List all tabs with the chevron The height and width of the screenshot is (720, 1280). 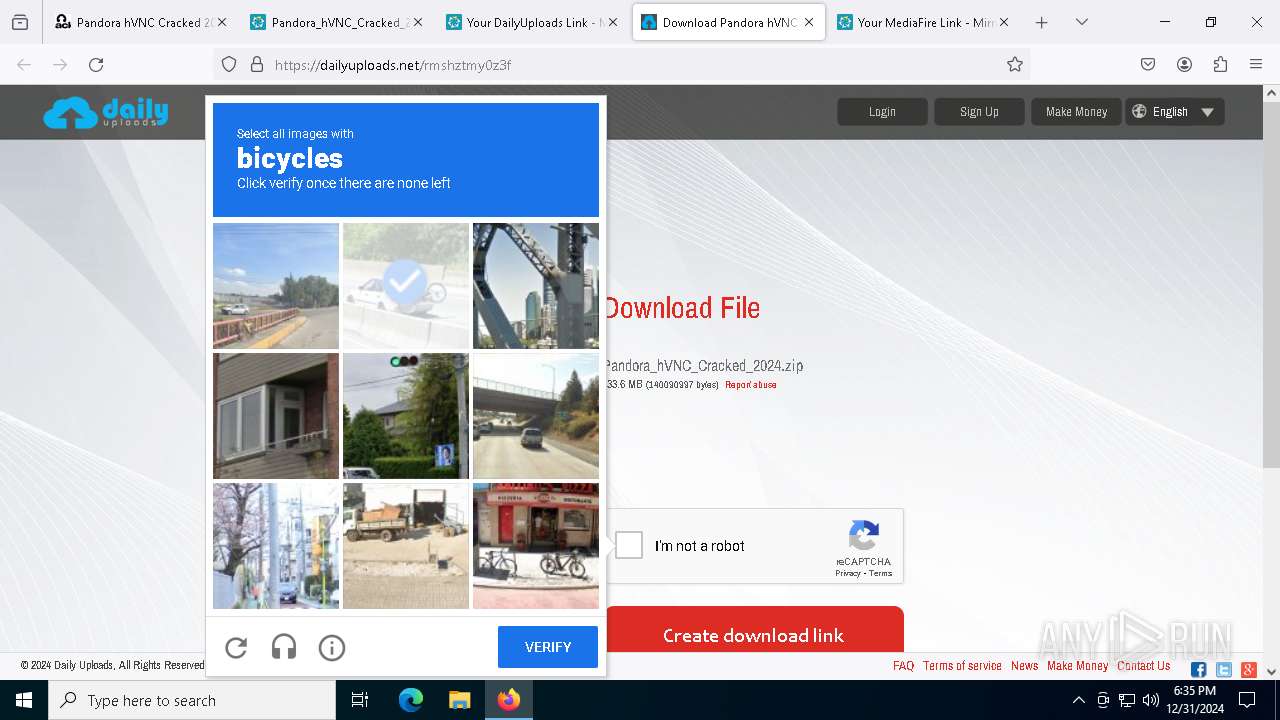[x=1082, y=22]
